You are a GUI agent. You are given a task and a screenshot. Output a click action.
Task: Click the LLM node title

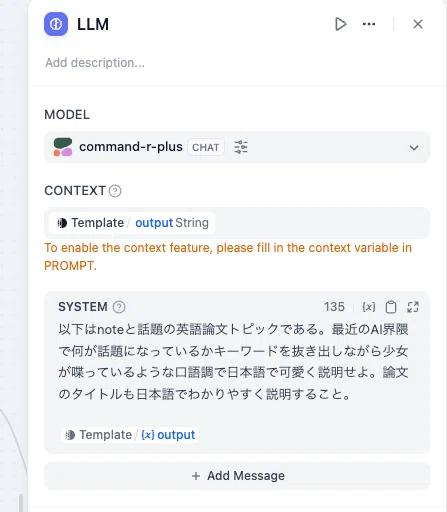93,24
